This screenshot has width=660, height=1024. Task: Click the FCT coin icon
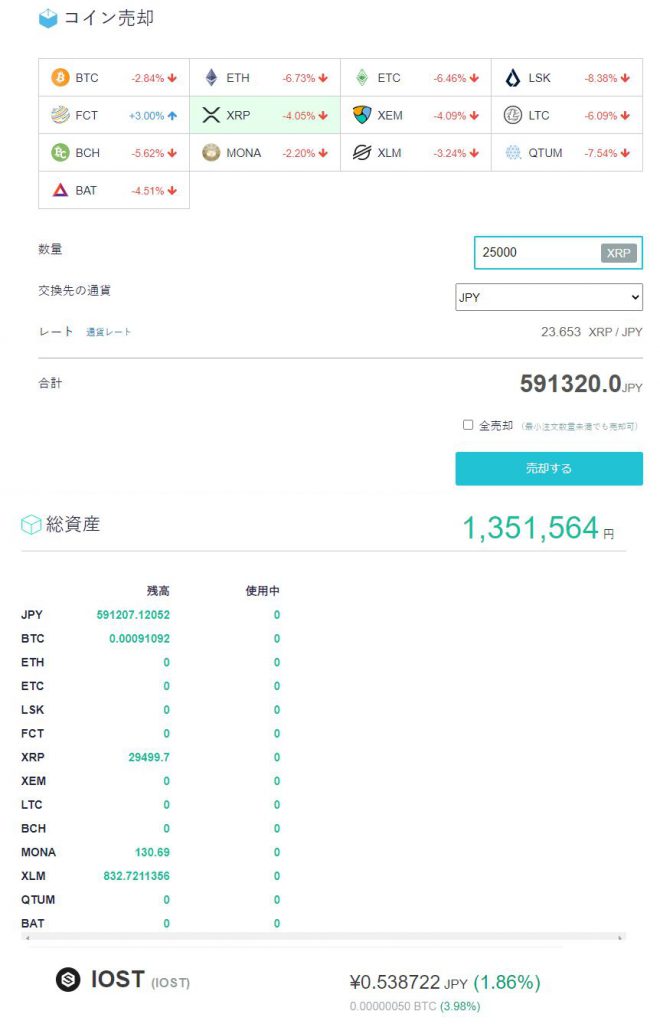coord(60,115)
